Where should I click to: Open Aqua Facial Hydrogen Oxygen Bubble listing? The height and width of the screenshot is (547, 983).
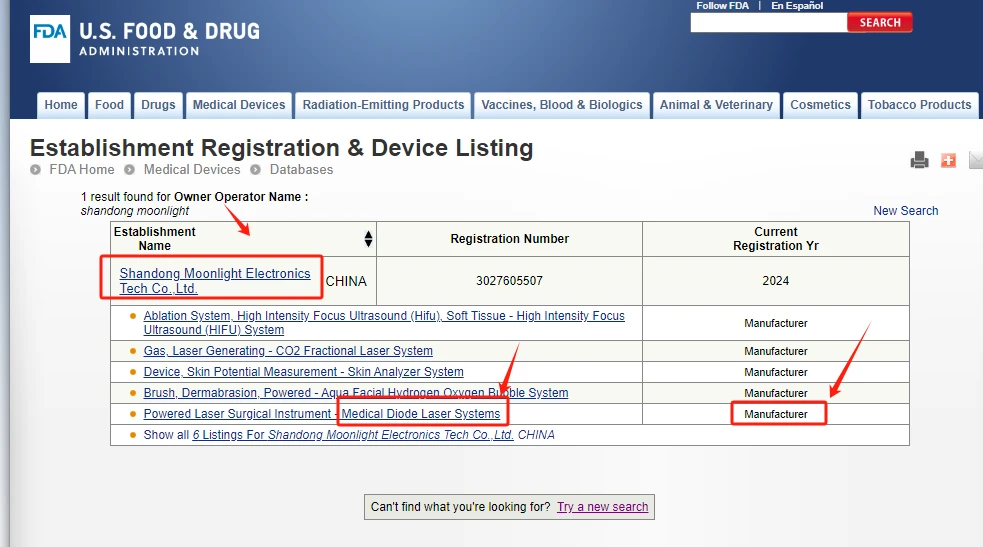coord(355,393)
